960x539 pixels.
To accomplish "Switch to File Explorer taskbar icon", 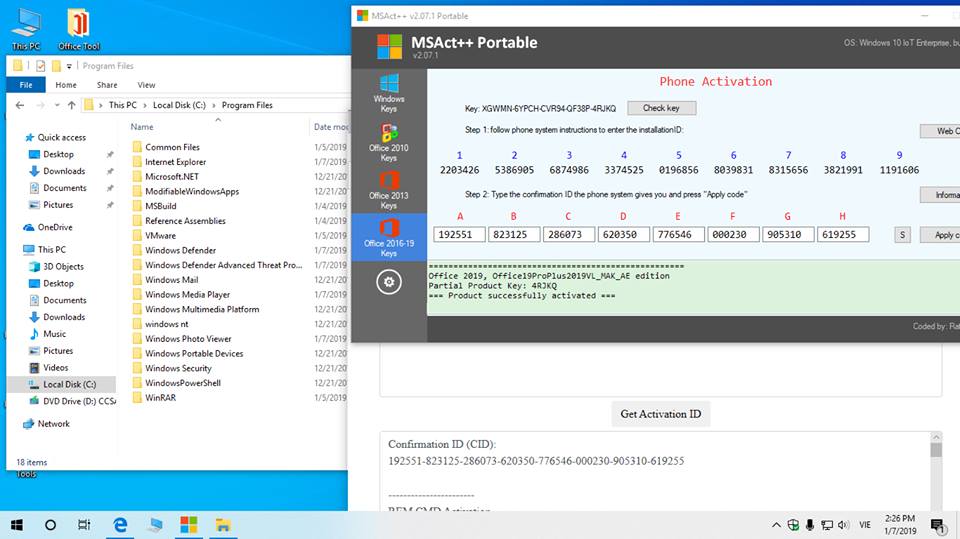I will 223,525.
